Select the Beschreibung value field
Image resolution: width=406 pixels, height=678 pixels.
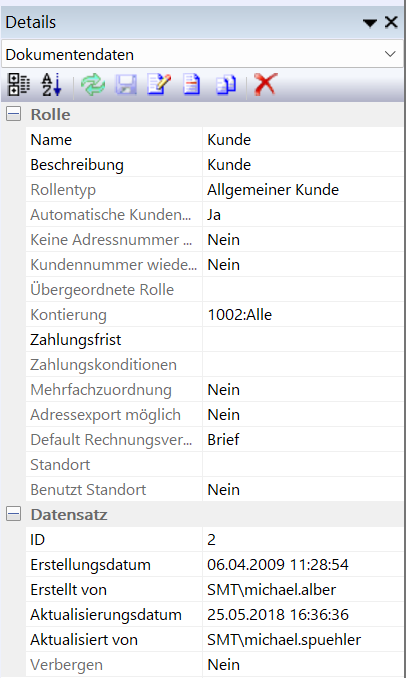point(303,165)
